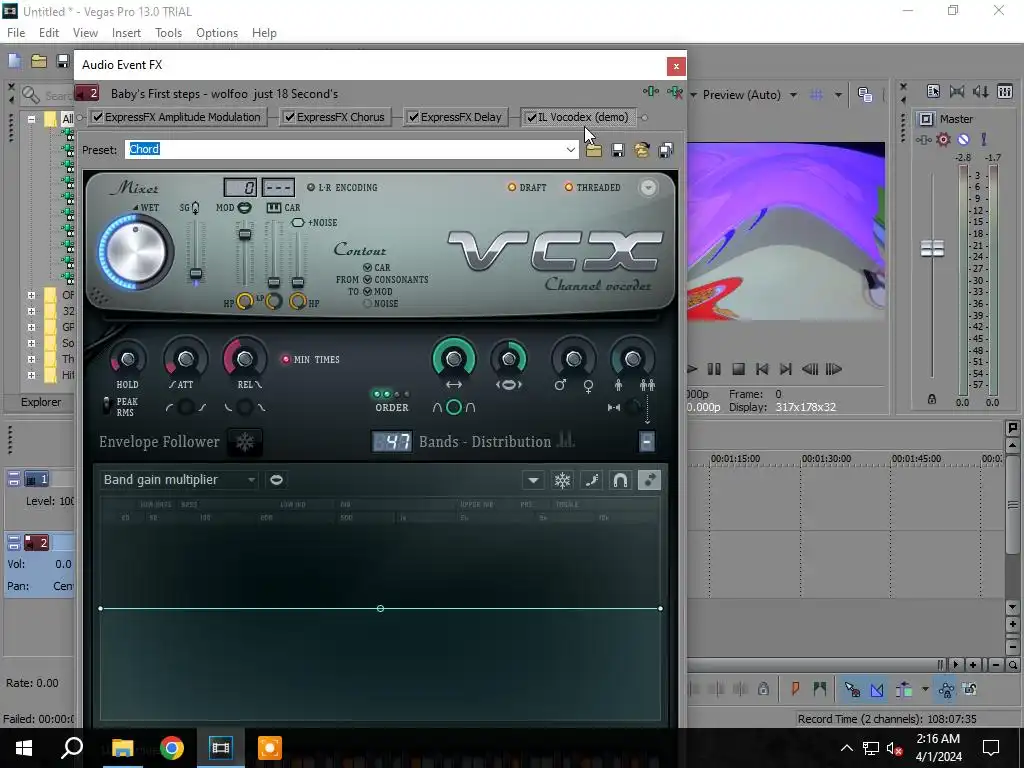This screenshot has height=768, width=1024.
Task: Click the Plug-In Chain icon in Audio Event FX
Action: tap(651, 92)
